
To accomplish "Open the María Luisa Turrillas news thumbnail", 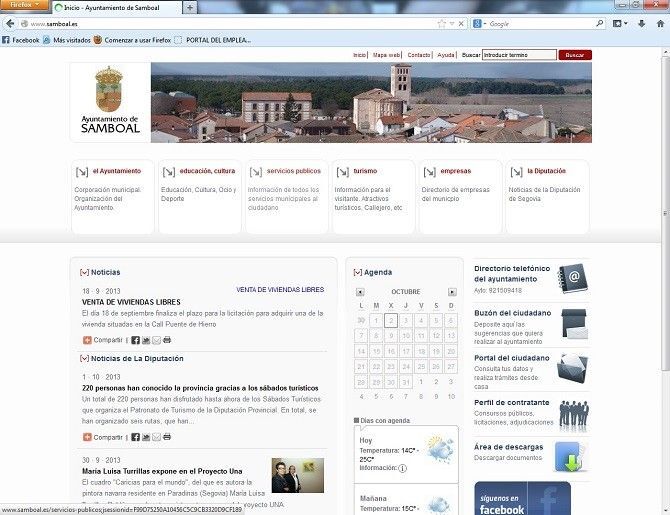I will (x=298, y=475).
